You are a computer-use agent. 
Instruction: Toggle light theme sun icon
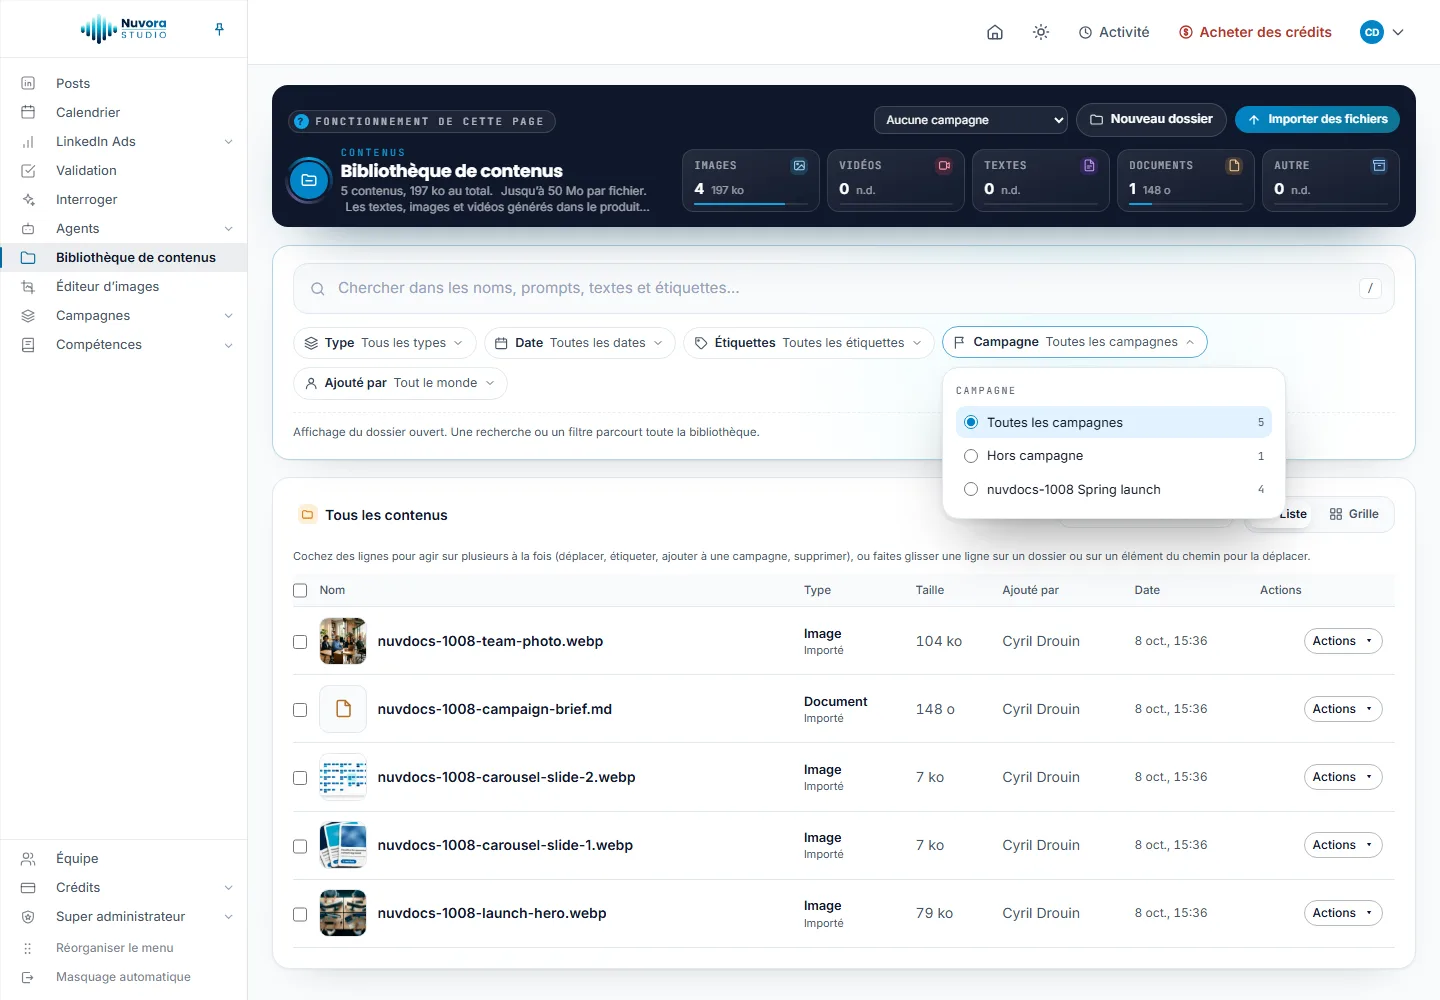[x=1041, y=32]
